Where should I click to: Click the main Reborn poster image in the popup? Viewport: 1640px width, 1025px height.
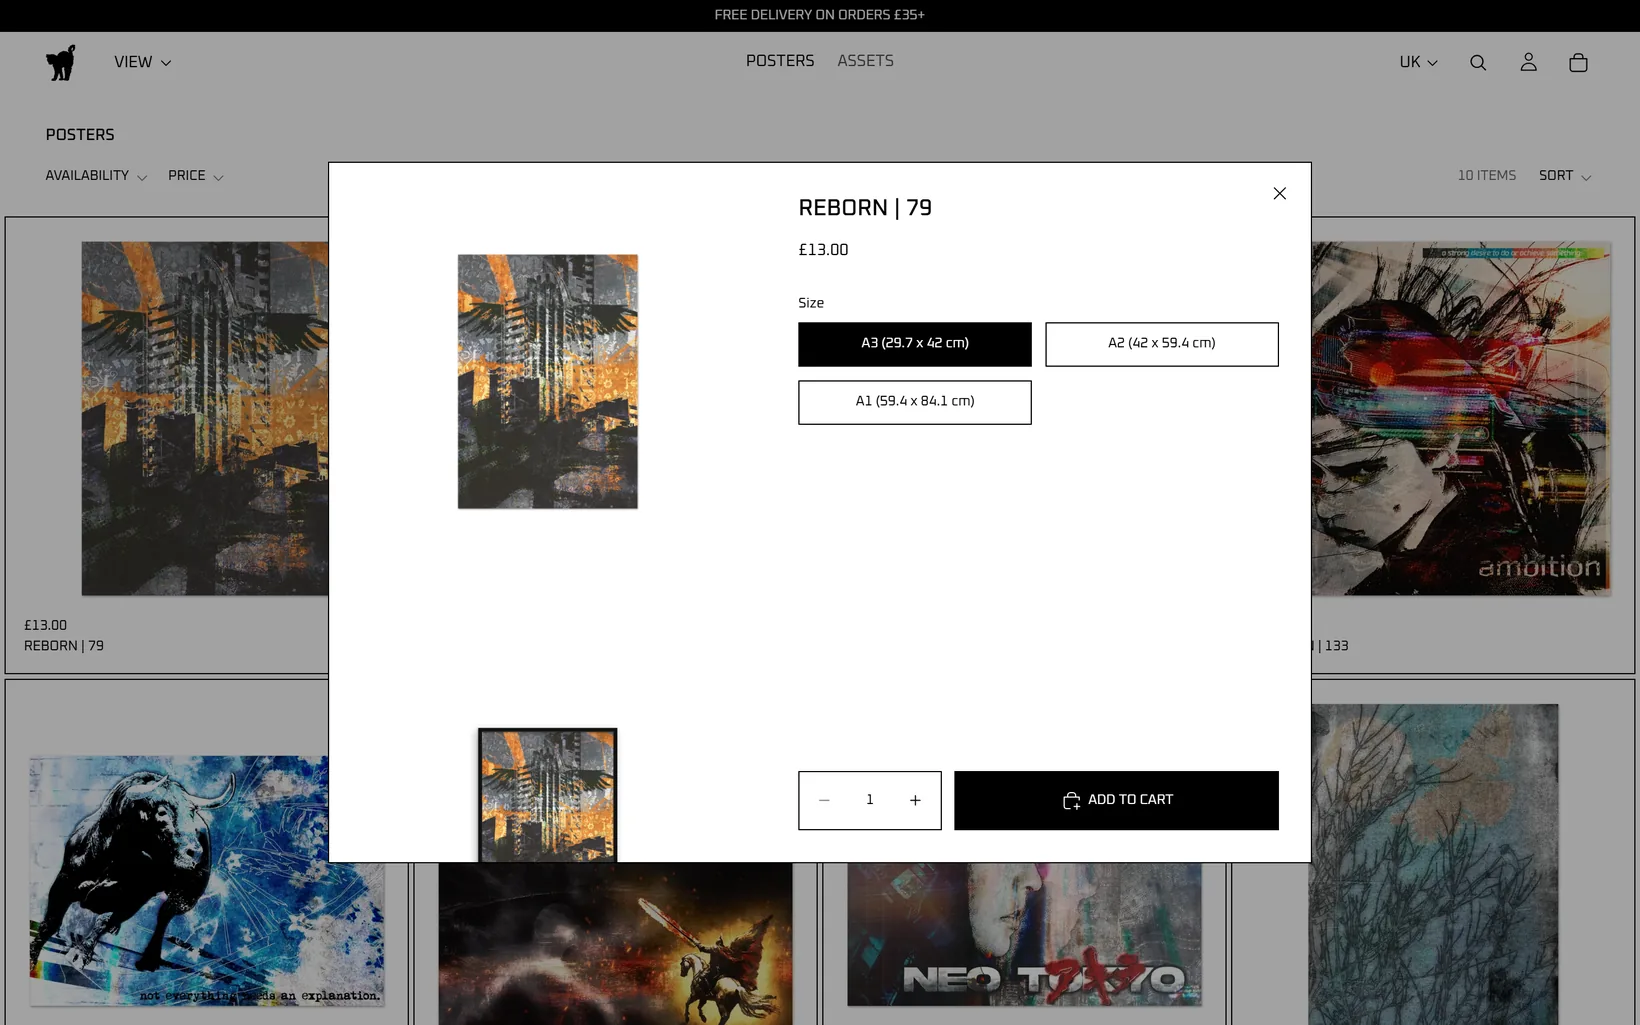pos(548,381)
